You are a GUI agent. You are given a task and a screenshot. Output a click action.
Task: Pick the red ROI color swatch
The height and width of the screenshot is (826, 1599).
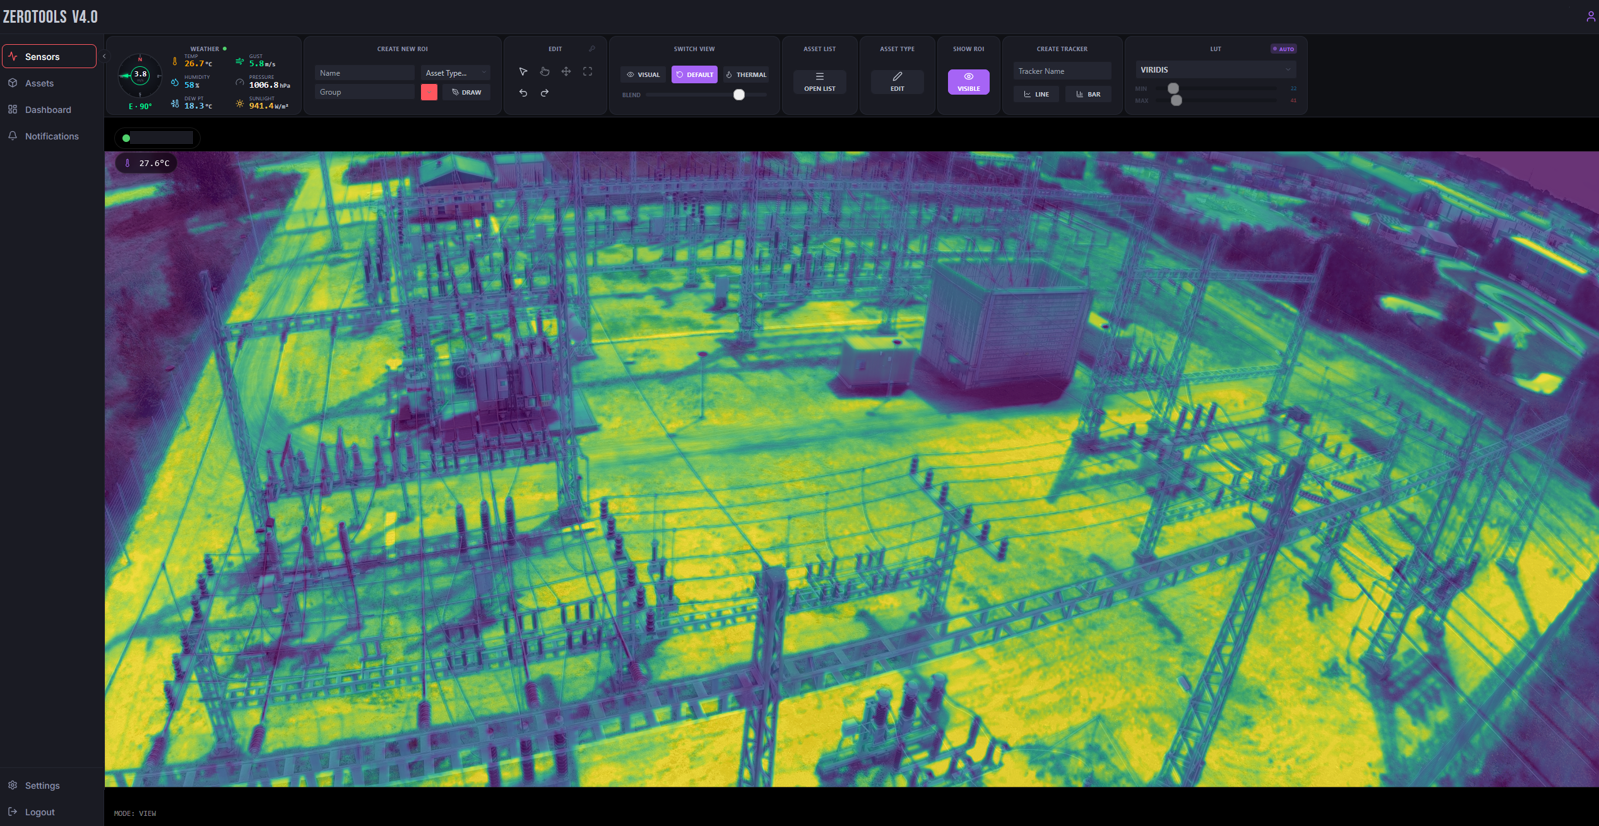[429, 92]
